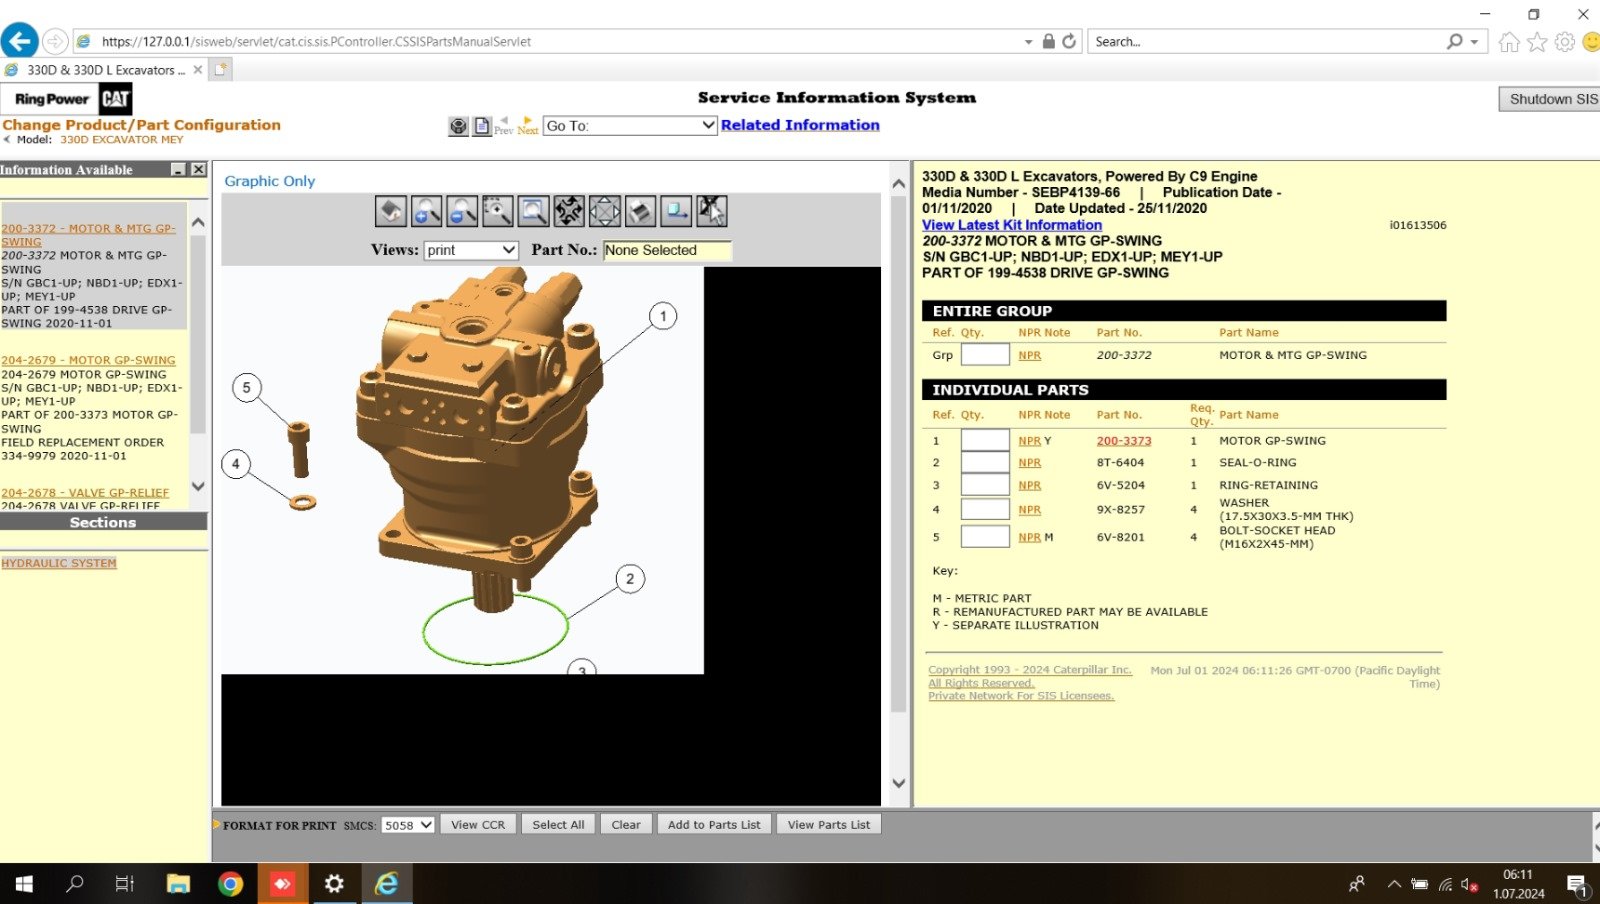Show hidden tray icons chevron
Screen dimensions: 1600x904
pos(1393,884)
